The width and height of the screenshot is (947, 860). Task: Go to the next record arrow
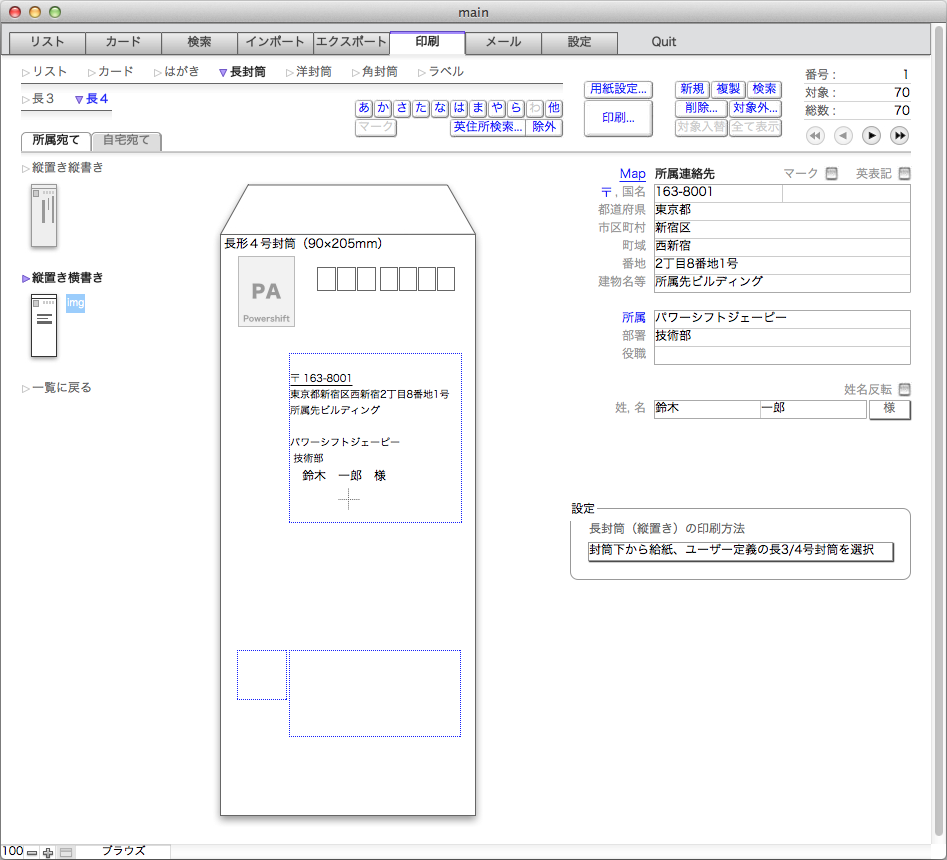(871, 136)
